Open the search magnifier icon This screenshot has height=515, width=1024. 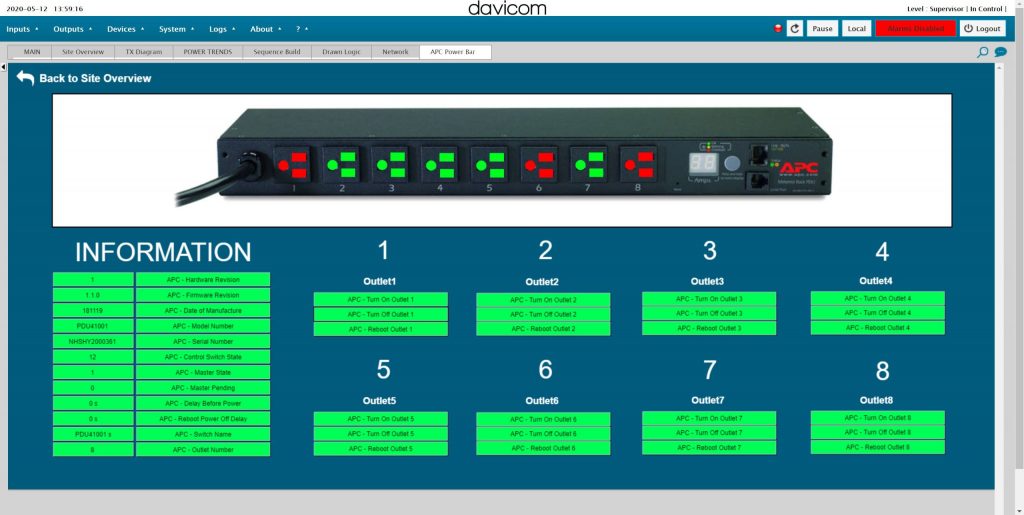pyautogui.click(x=983, y=52)
